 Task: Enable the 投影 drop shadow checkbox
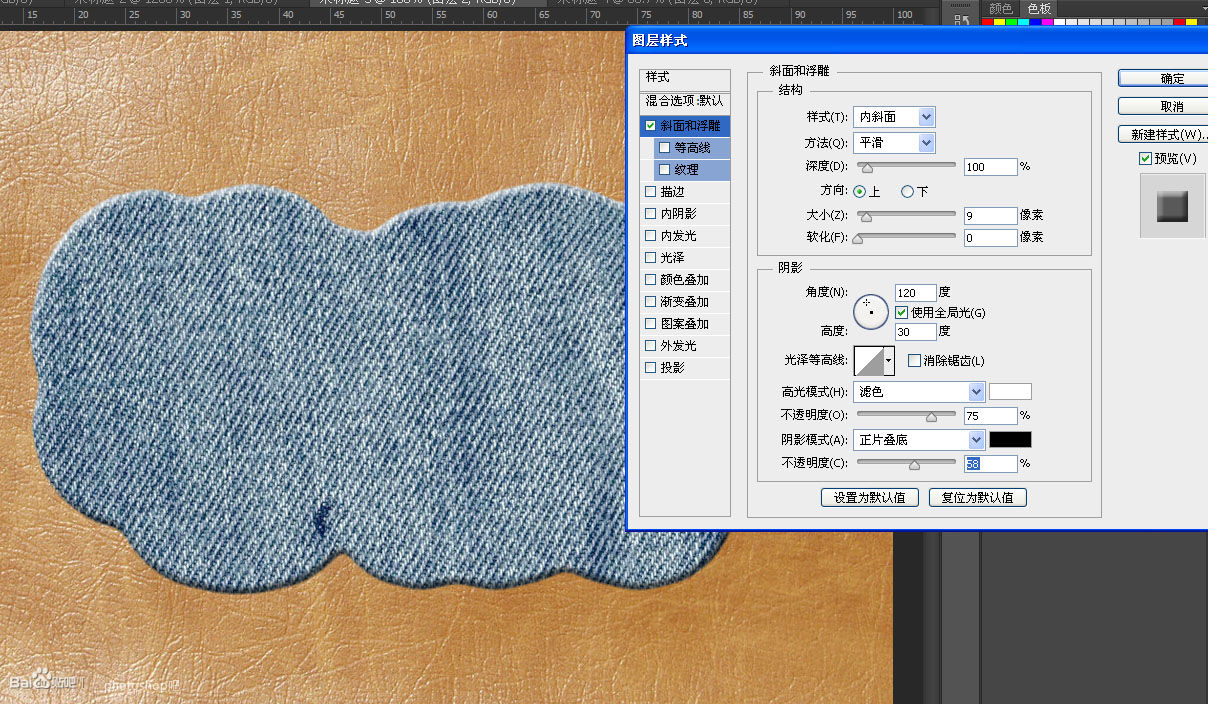(x=651, y=368)
